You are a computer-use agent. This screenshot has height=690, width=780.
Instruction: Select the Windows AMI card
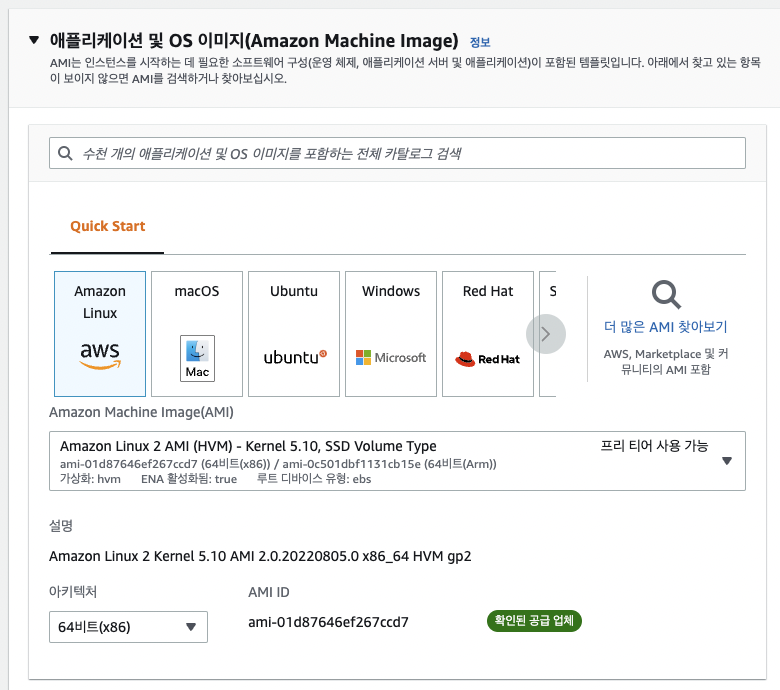tap(391, 334)
